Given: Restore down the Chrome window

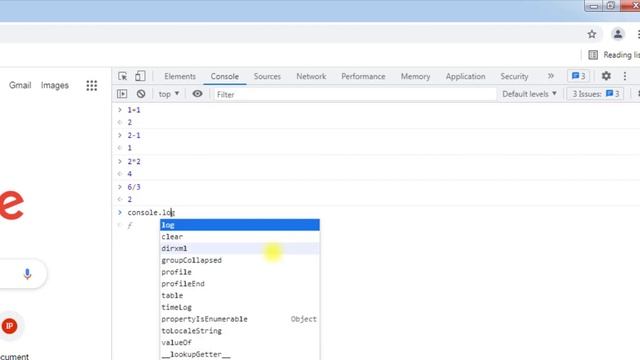Looking at the screenshot, I should coord(611,6).
